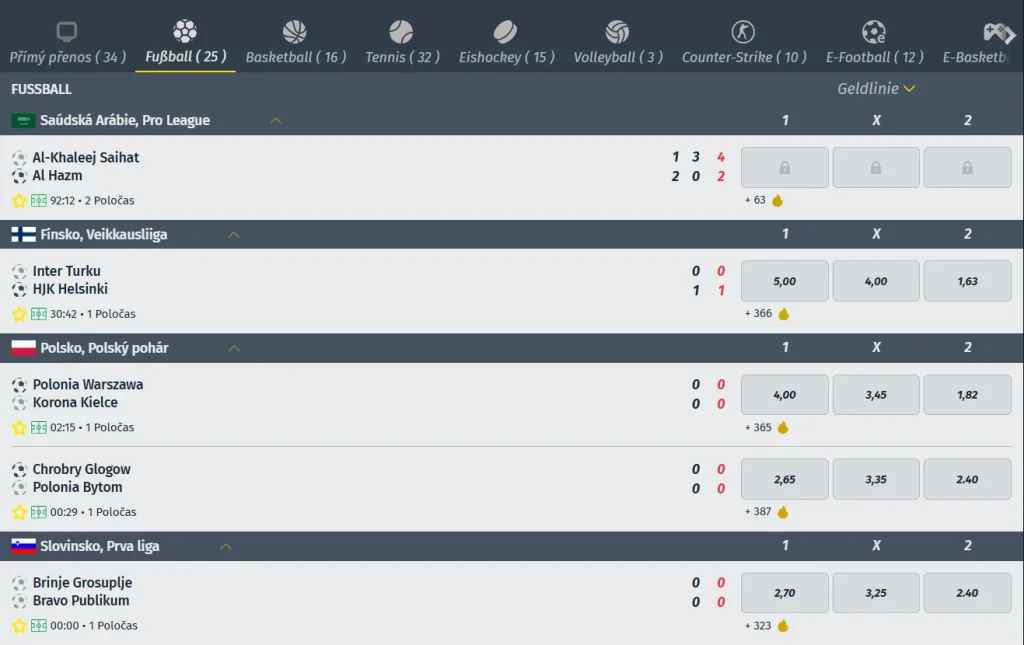The image size is (1024, 645).
Task: Open the Geldlinie dropdown
Action: [876, 88]
